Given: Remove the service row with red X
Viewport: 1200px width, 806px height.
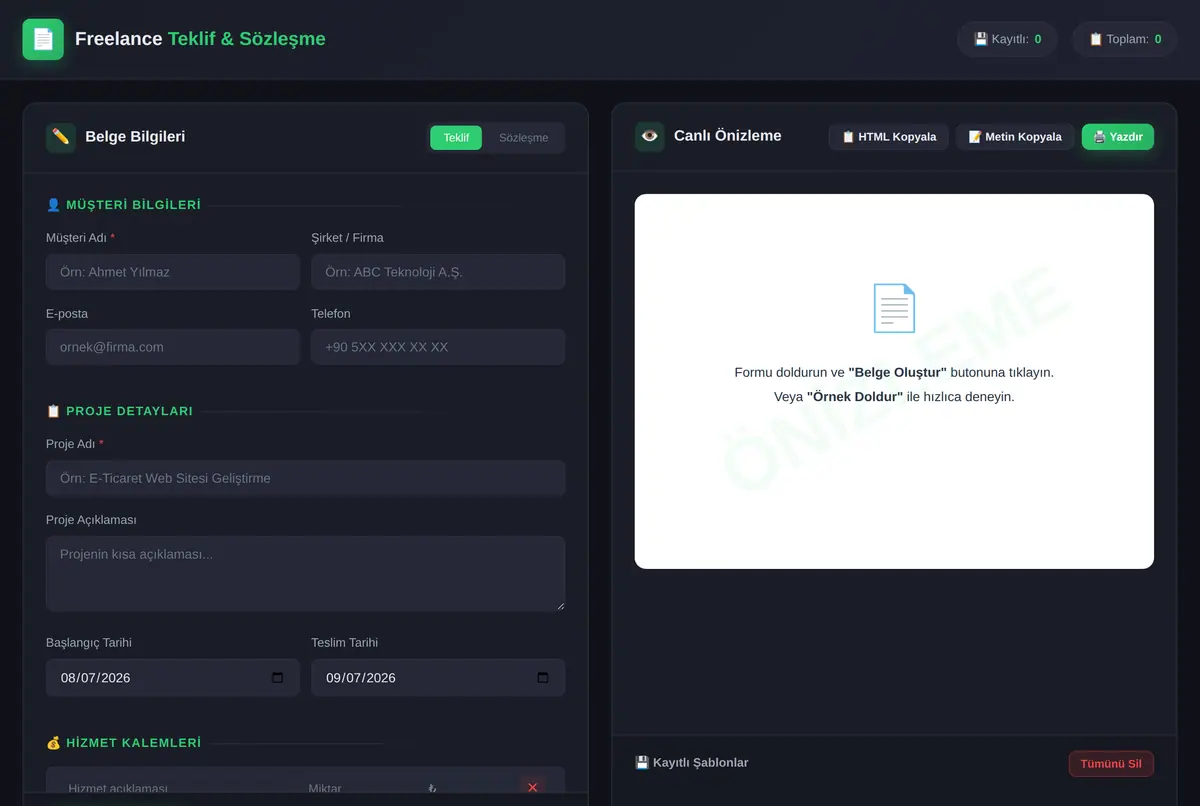Looking at the screenshot, I should pos(532,788).
